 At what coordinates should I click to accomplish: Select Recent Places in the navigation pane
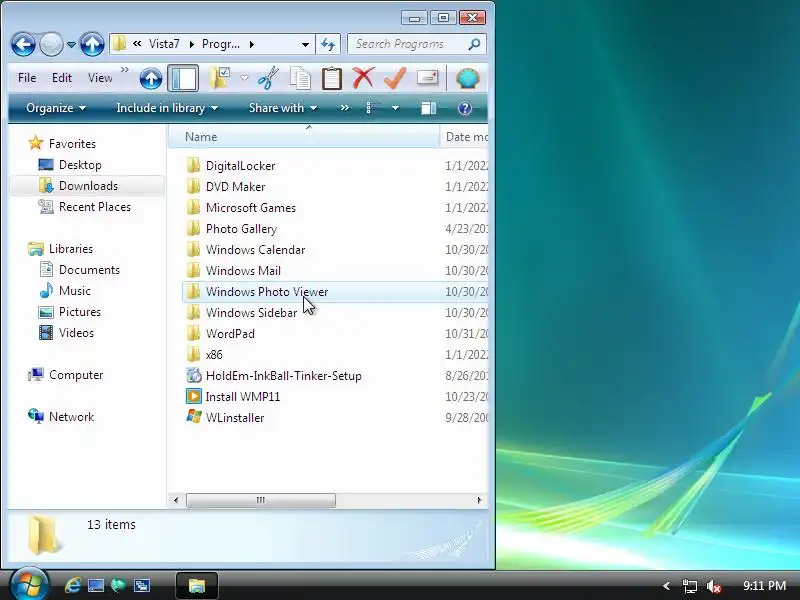coord(94,207)
